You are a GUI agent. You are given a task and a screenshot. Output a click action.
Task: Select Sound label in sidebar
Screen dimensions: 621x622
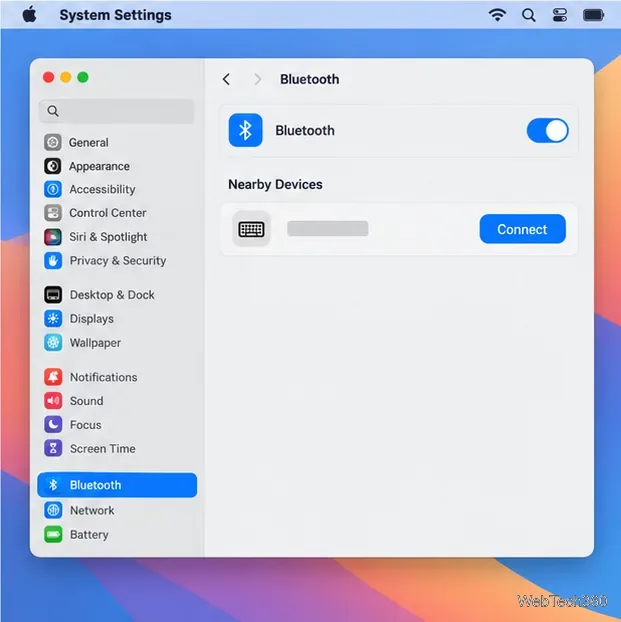click(87, 401)
